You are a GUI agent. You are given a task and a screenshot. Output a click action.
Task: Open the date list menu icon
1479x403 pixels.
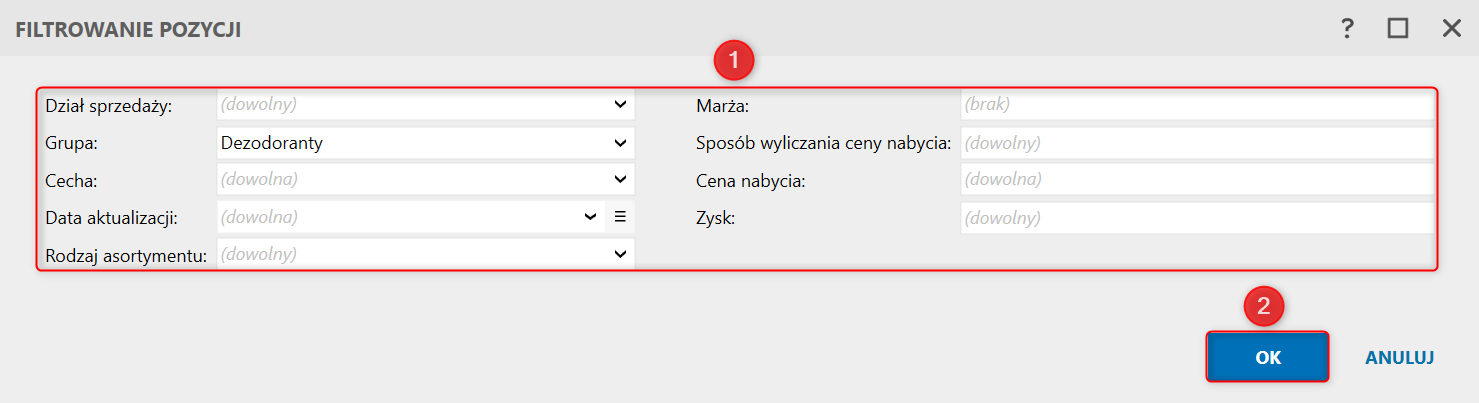pos(620,216)
